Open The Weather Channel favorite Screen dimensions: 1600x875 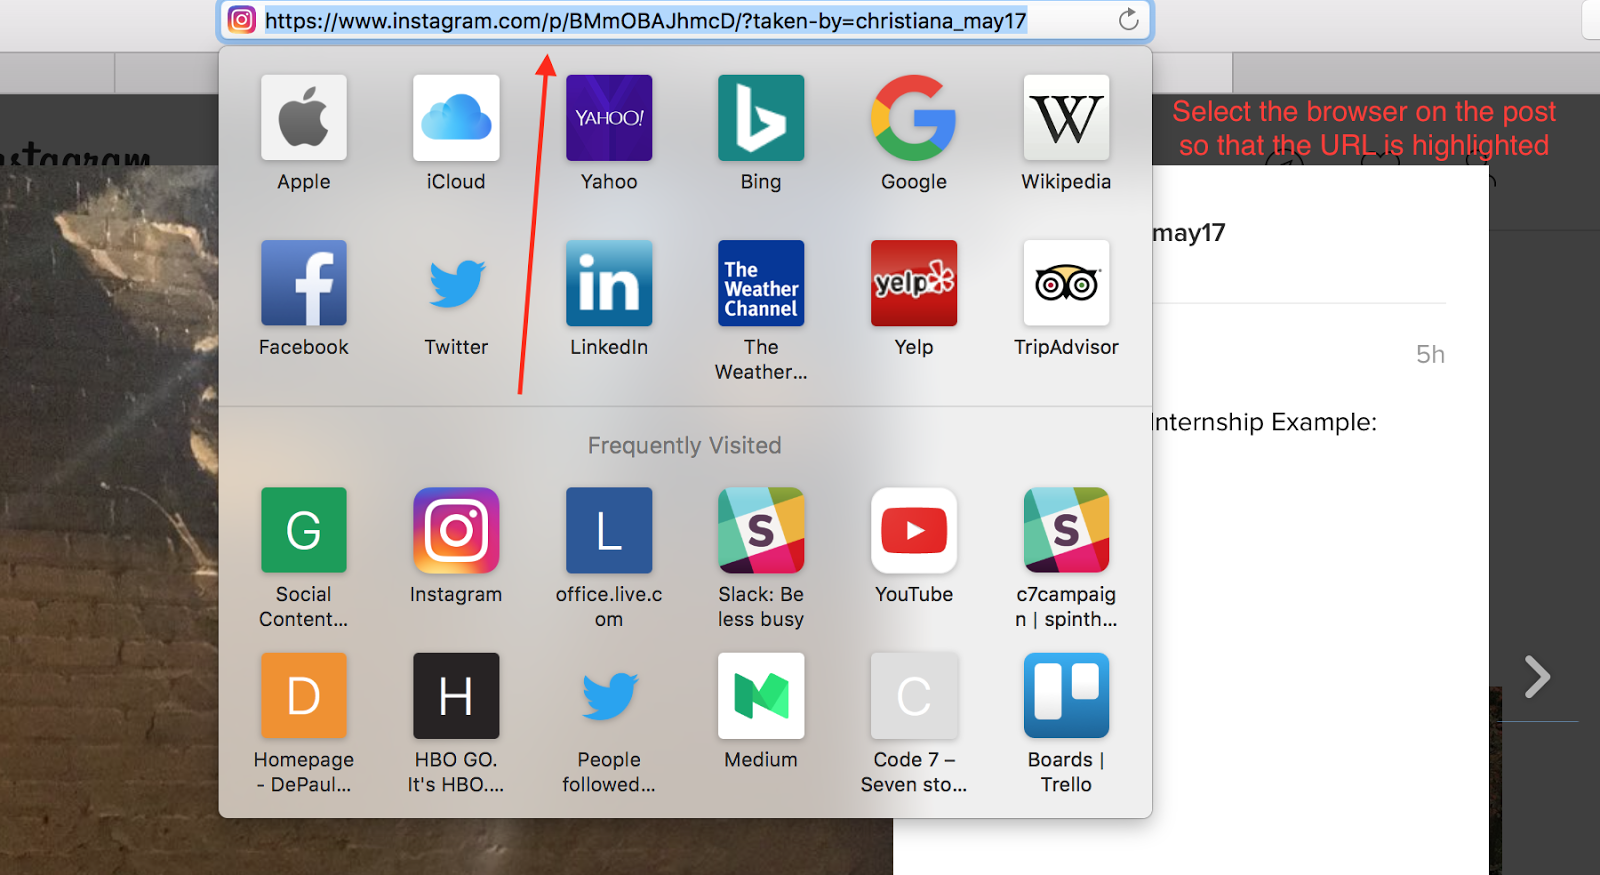pyautogui.click(x=761, y=283)
